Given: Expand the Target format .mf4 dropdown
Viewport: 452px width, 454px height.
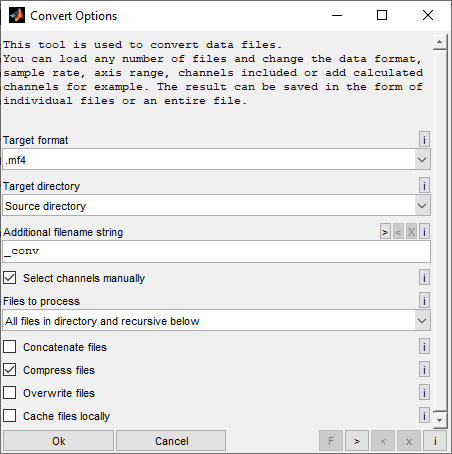Looking at the screenshot, I should coord(216,159).
